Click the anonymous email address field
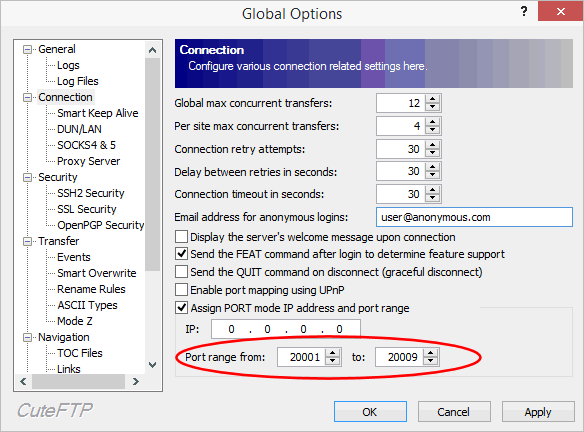 point(474,217)
